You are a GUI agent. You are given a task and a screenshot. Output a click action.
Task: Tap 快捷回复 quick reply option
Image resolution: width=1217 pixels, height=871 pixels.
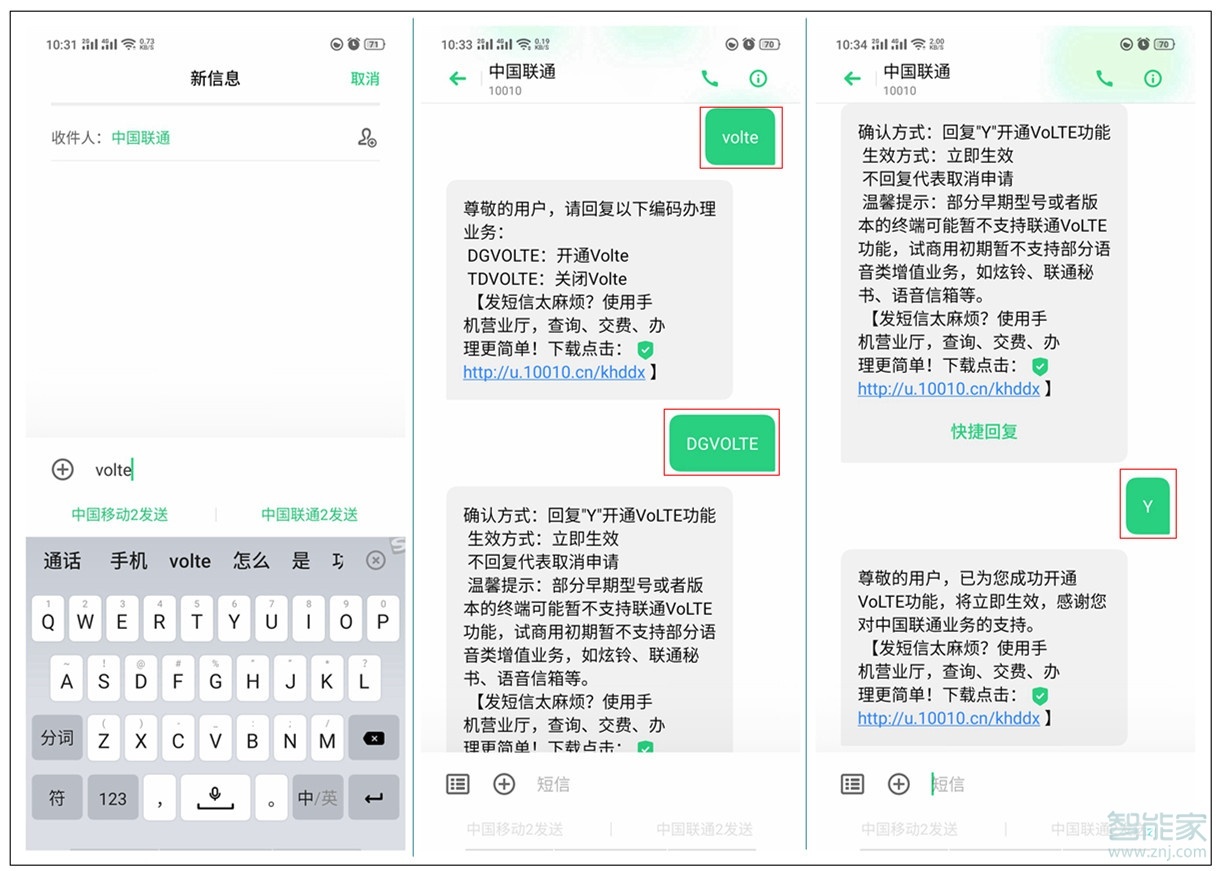[x=983, y=431]
